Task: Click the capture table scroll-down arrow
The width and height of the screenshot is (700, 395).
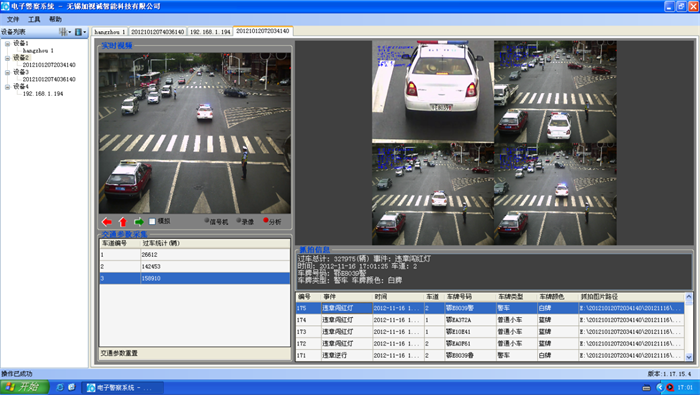Action: 688,357
